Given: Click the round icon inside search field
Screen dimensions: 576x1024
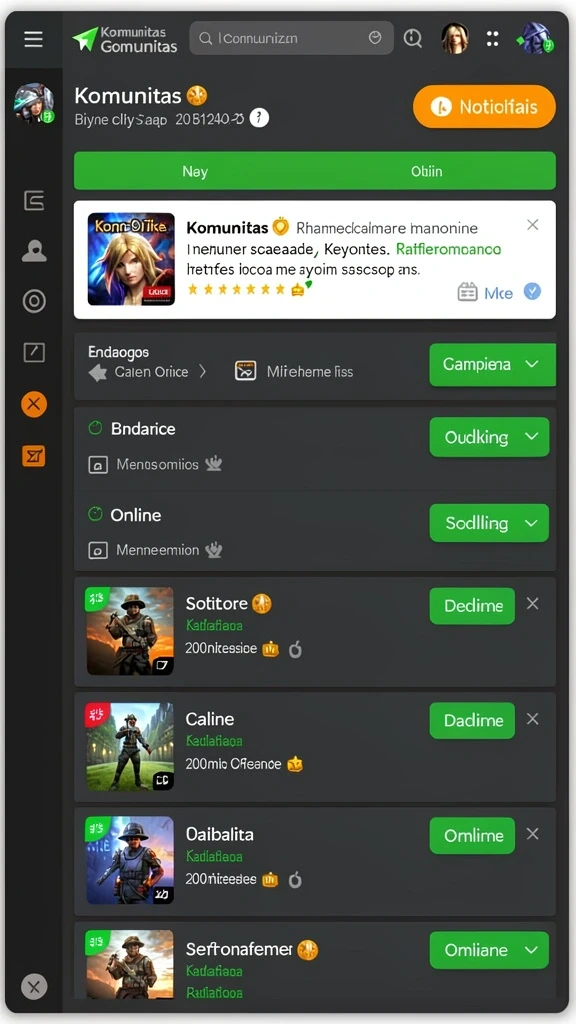Looking at the screenshot, I should click(375, 38).
